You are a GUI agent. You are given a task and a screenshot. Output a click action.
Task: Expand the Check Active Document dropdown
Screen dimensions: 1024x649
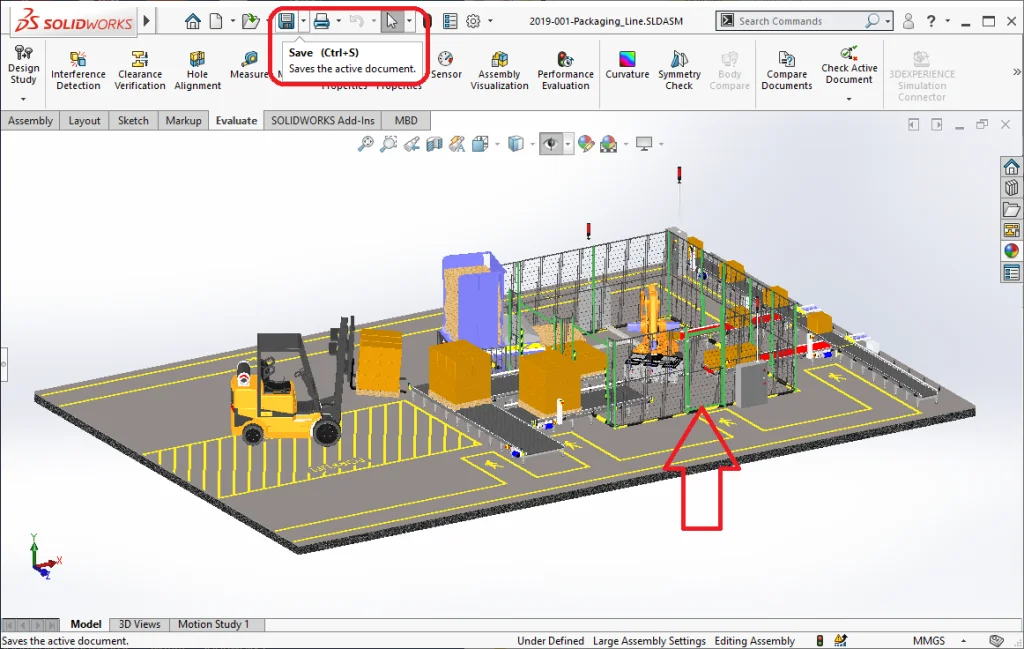pyautogui.click(x=849, y=99)
